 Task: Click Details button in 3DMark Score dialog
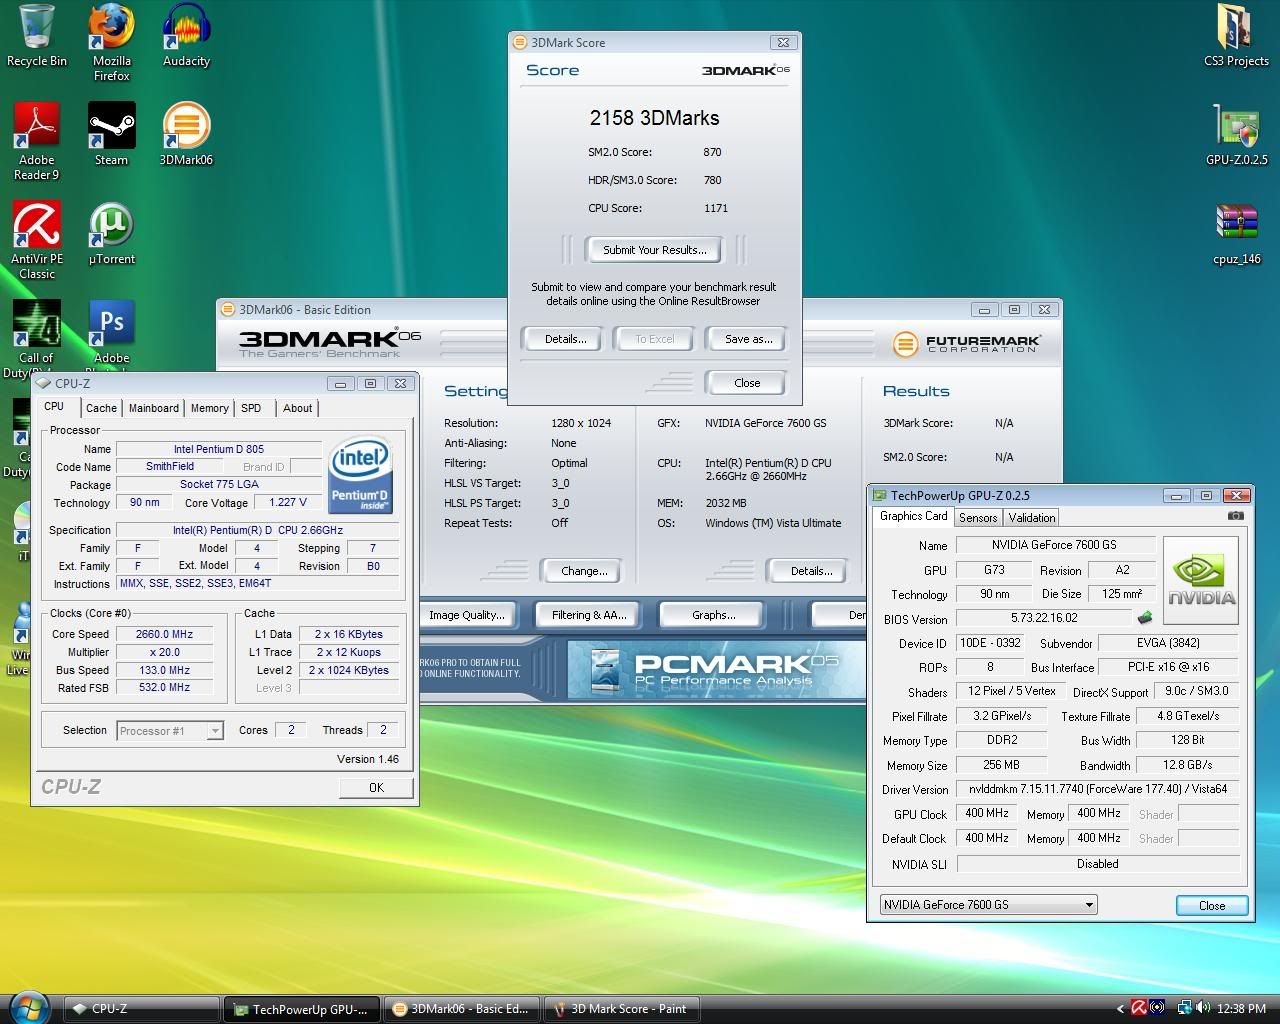(566, 339)
